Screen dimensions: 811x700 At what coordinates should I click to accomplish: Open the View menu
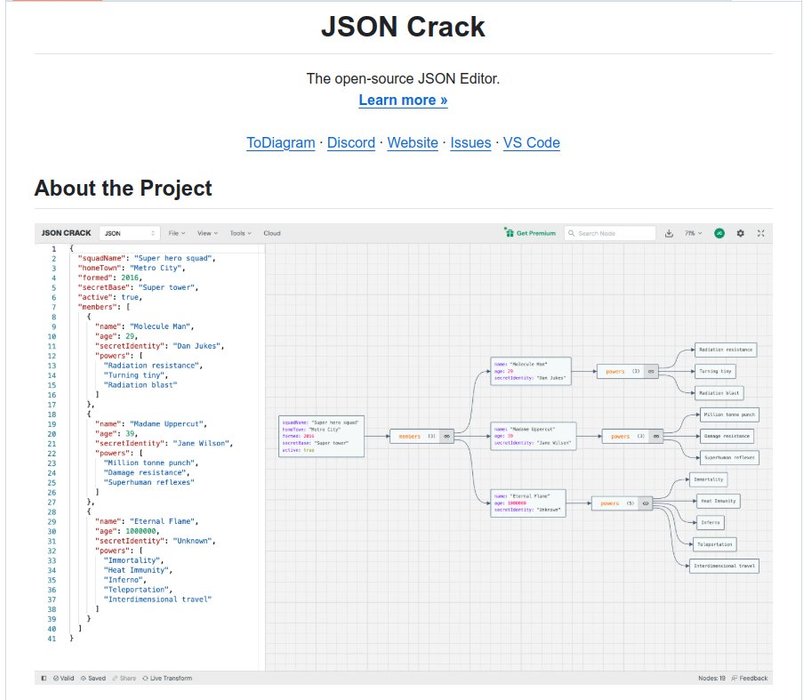click(x=207, y=233)
